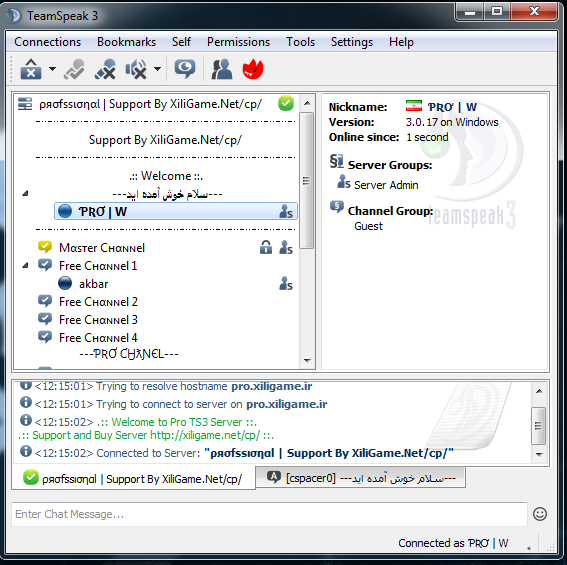Open the contacts list icon
The image size is (567, 565).
pos(222,69)
